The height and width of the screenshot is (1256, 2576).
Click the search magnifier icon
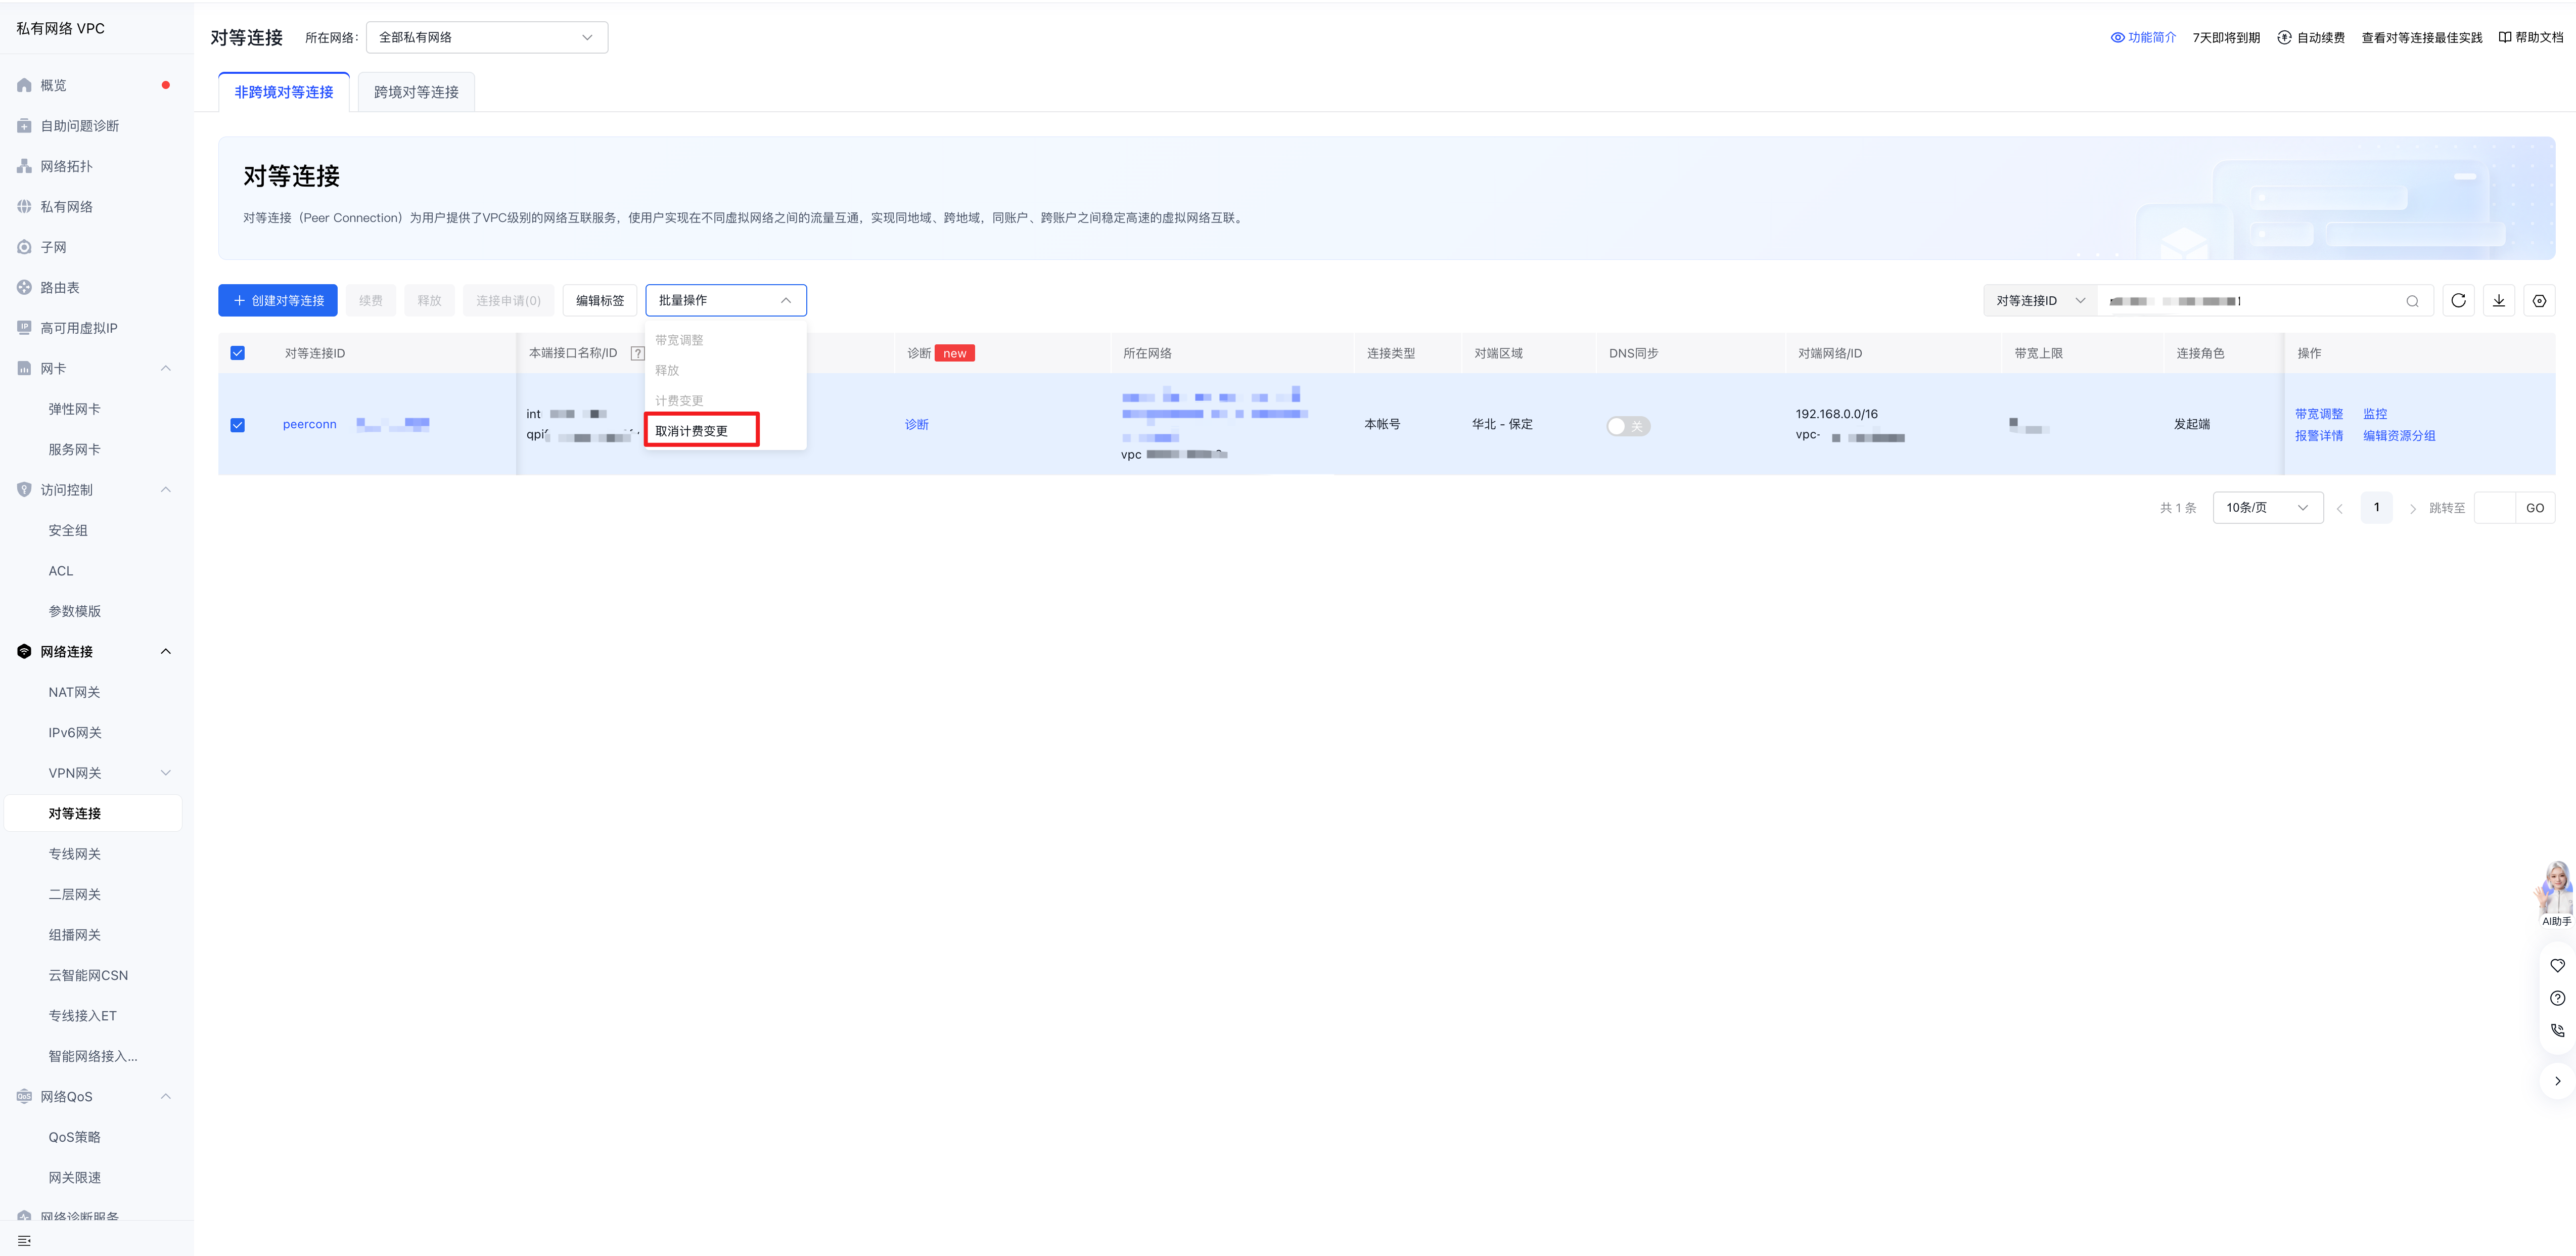2412,301
